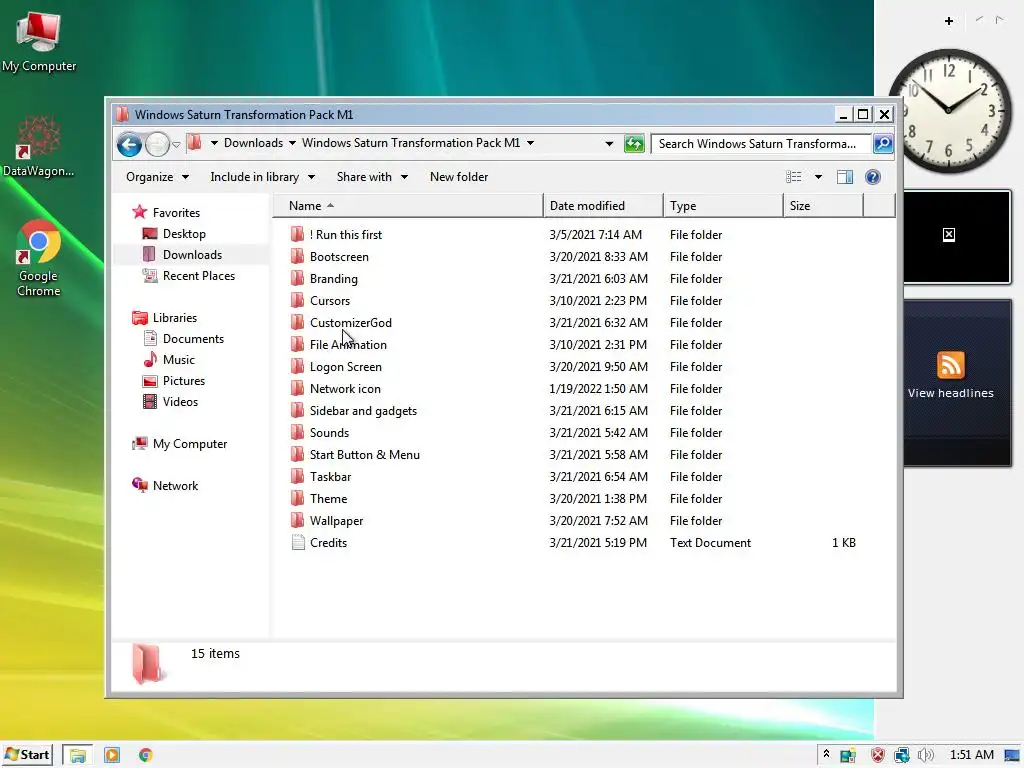Click the Show desktop icon in the tray

(x=1012, y=756)
